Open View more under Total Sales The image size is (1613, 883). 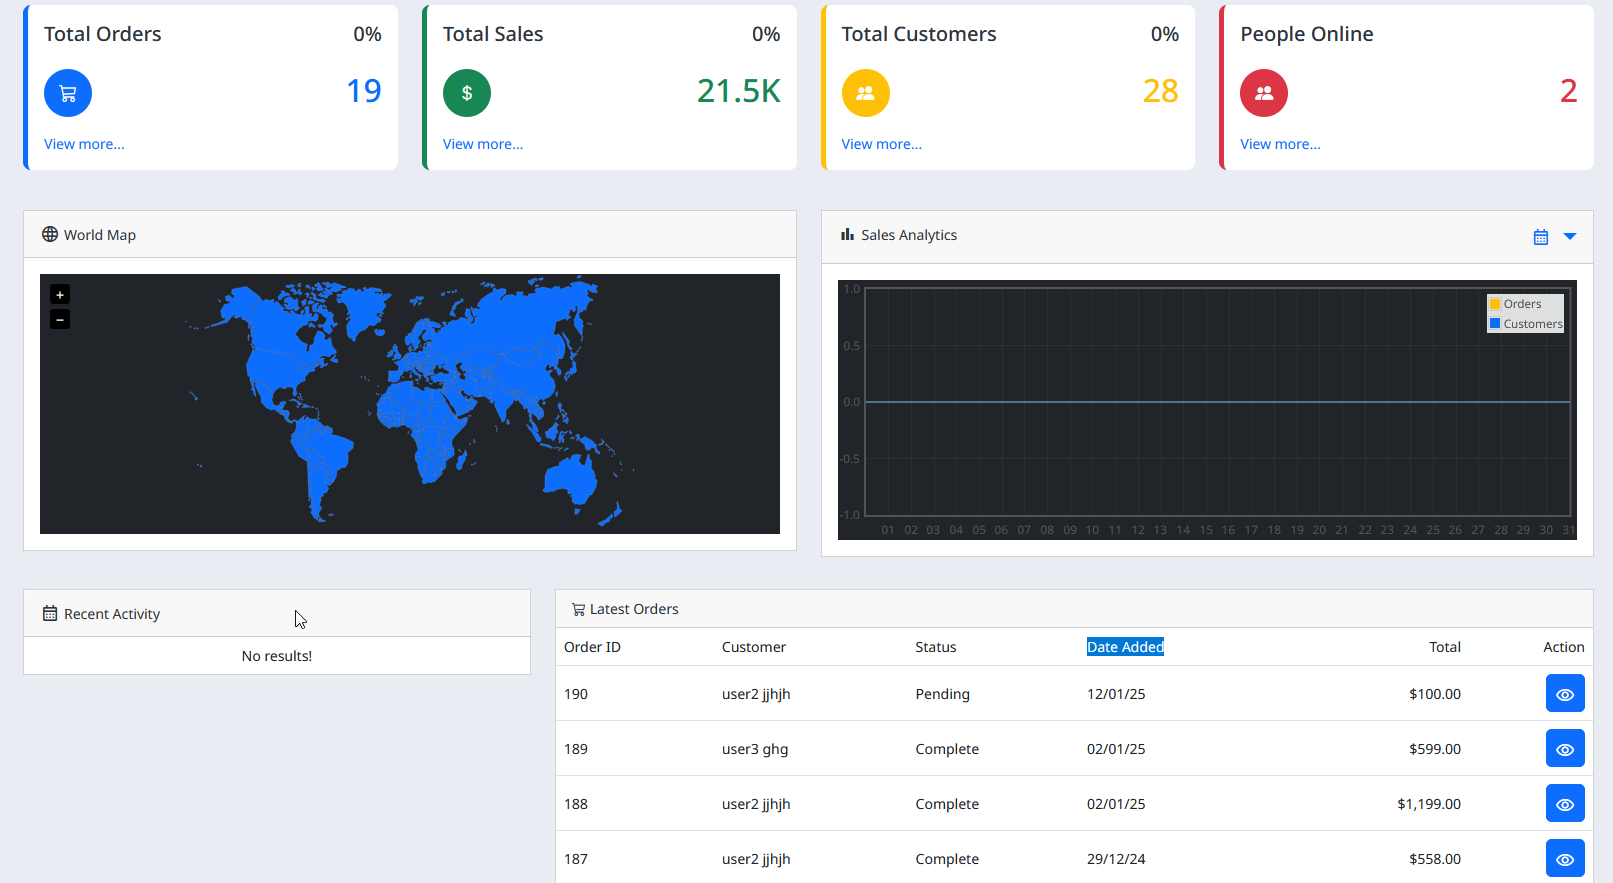click(x=483, y=144)
